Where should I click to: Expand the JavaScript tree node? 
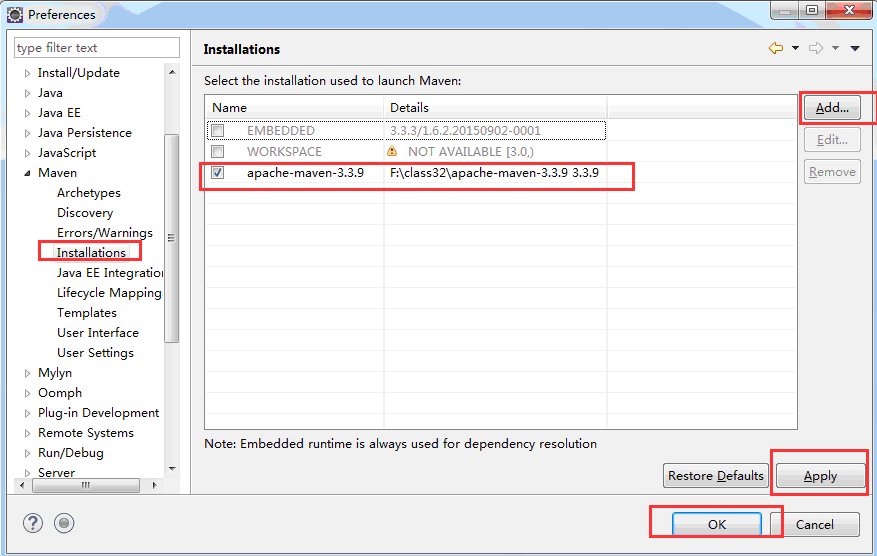click(27, 153)
